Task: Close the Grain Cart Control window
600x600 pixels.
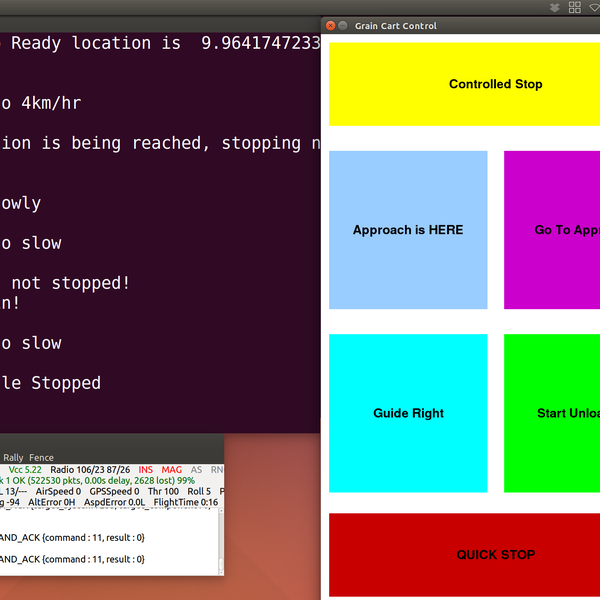Action: coord(330,25)
